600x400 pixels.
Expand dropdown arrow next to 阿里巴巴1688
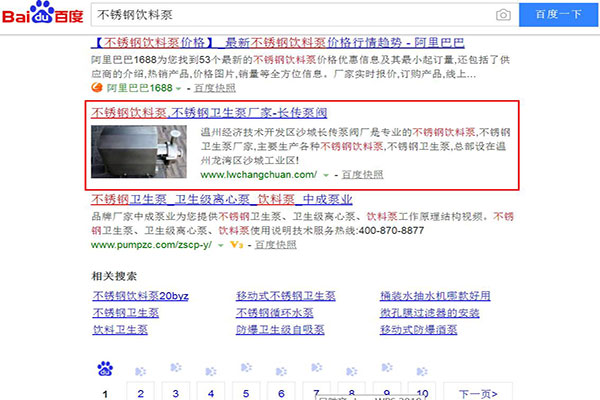(178, 88)
